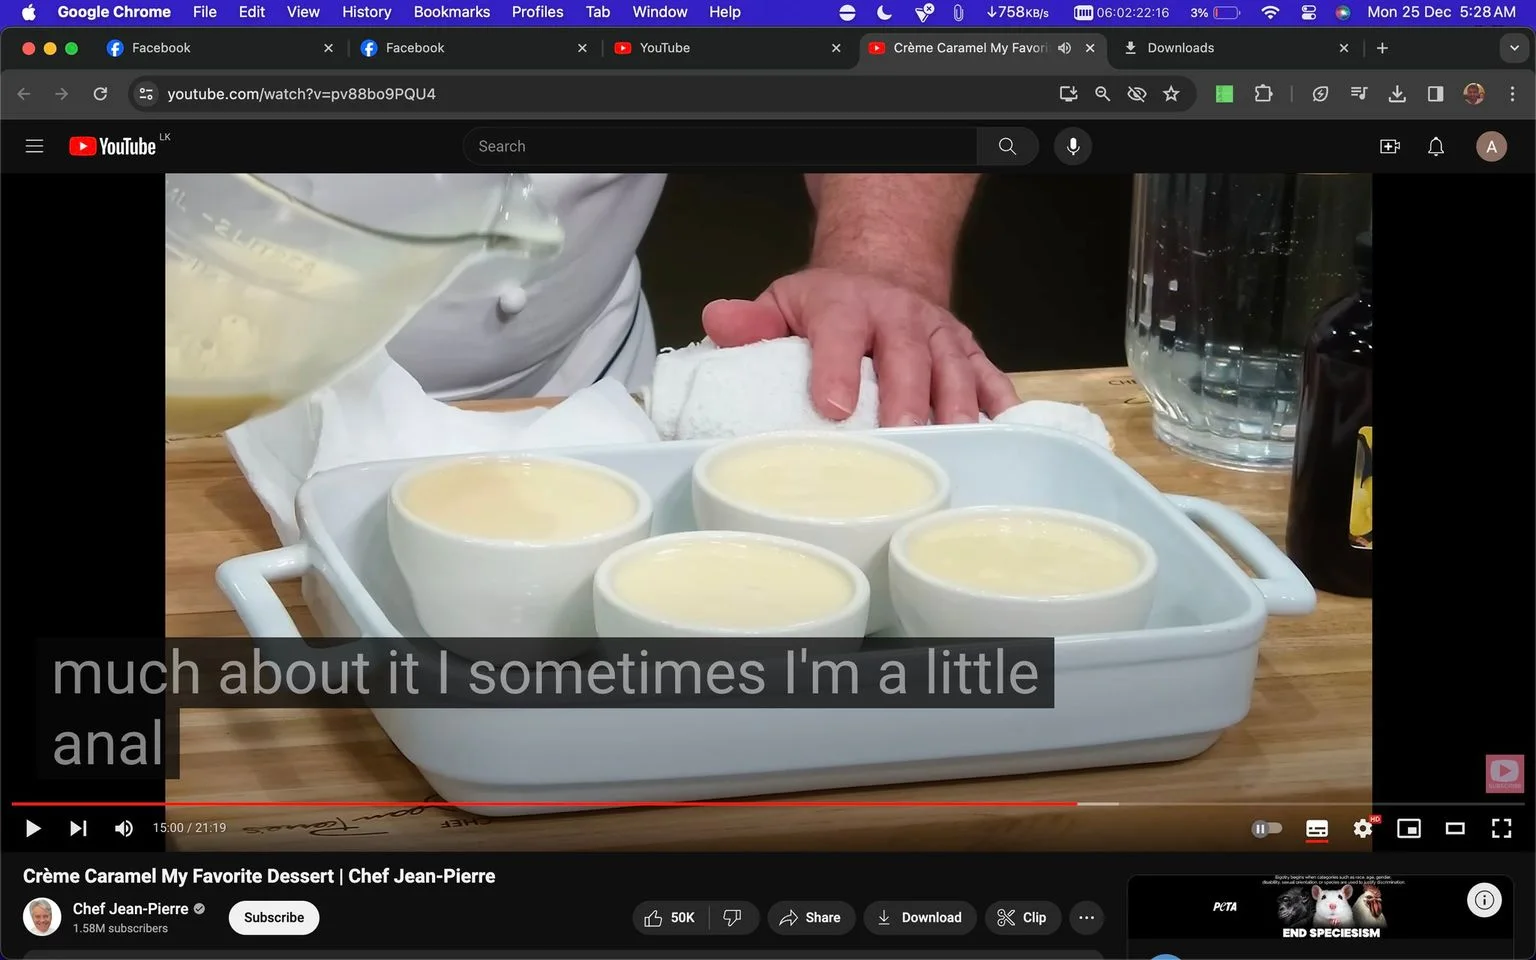Screen dimensions: 1536x960
Task: Open YouTube notifications bell
Action: pyautogui.click(x=1436, y=146)
